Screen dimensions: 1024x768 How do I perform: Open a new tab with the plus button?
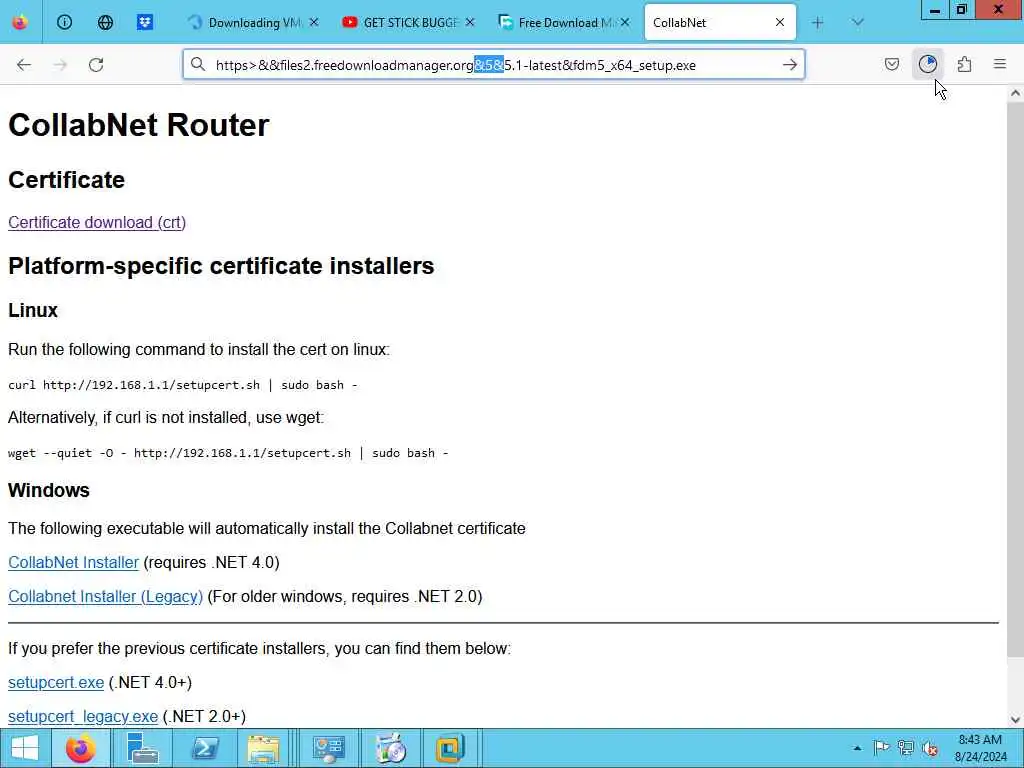pos(818,22)
